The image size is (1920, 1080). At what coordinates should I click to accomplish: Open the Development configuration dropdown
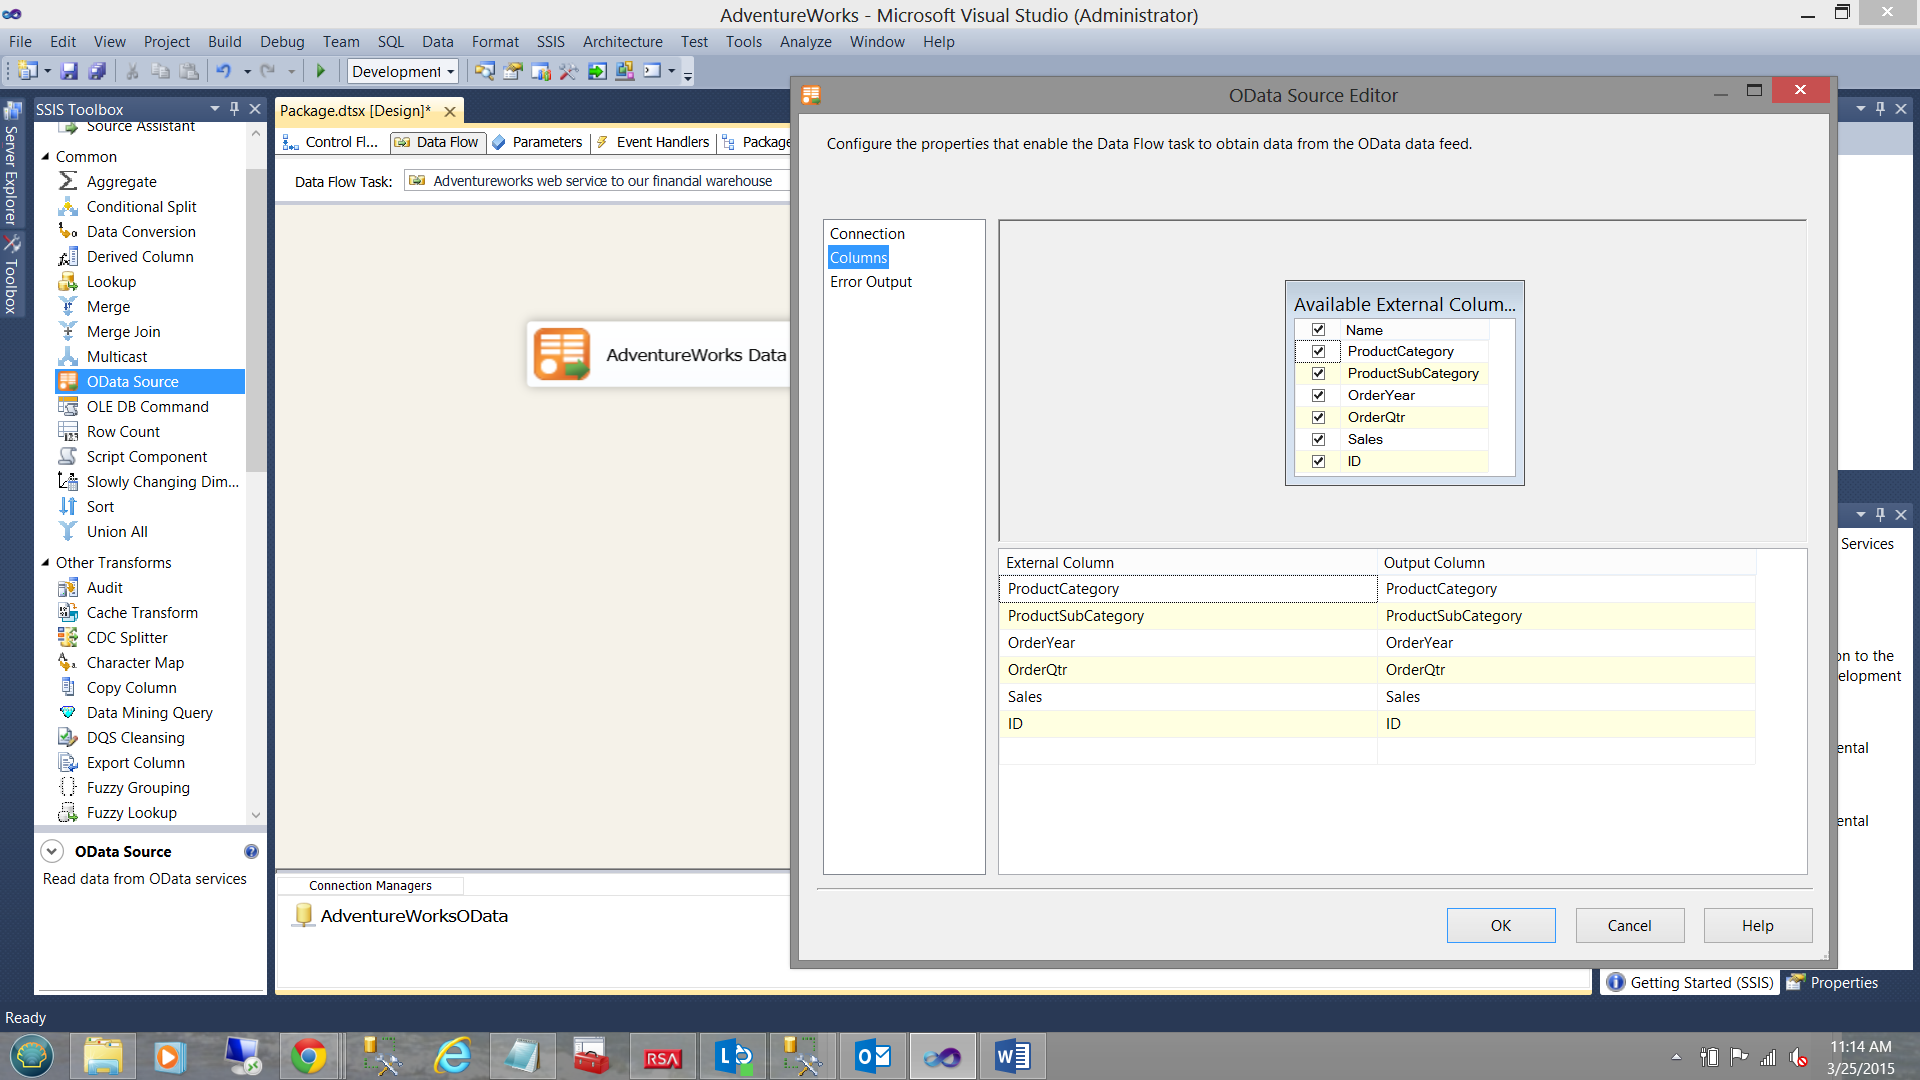click(450, 71)
